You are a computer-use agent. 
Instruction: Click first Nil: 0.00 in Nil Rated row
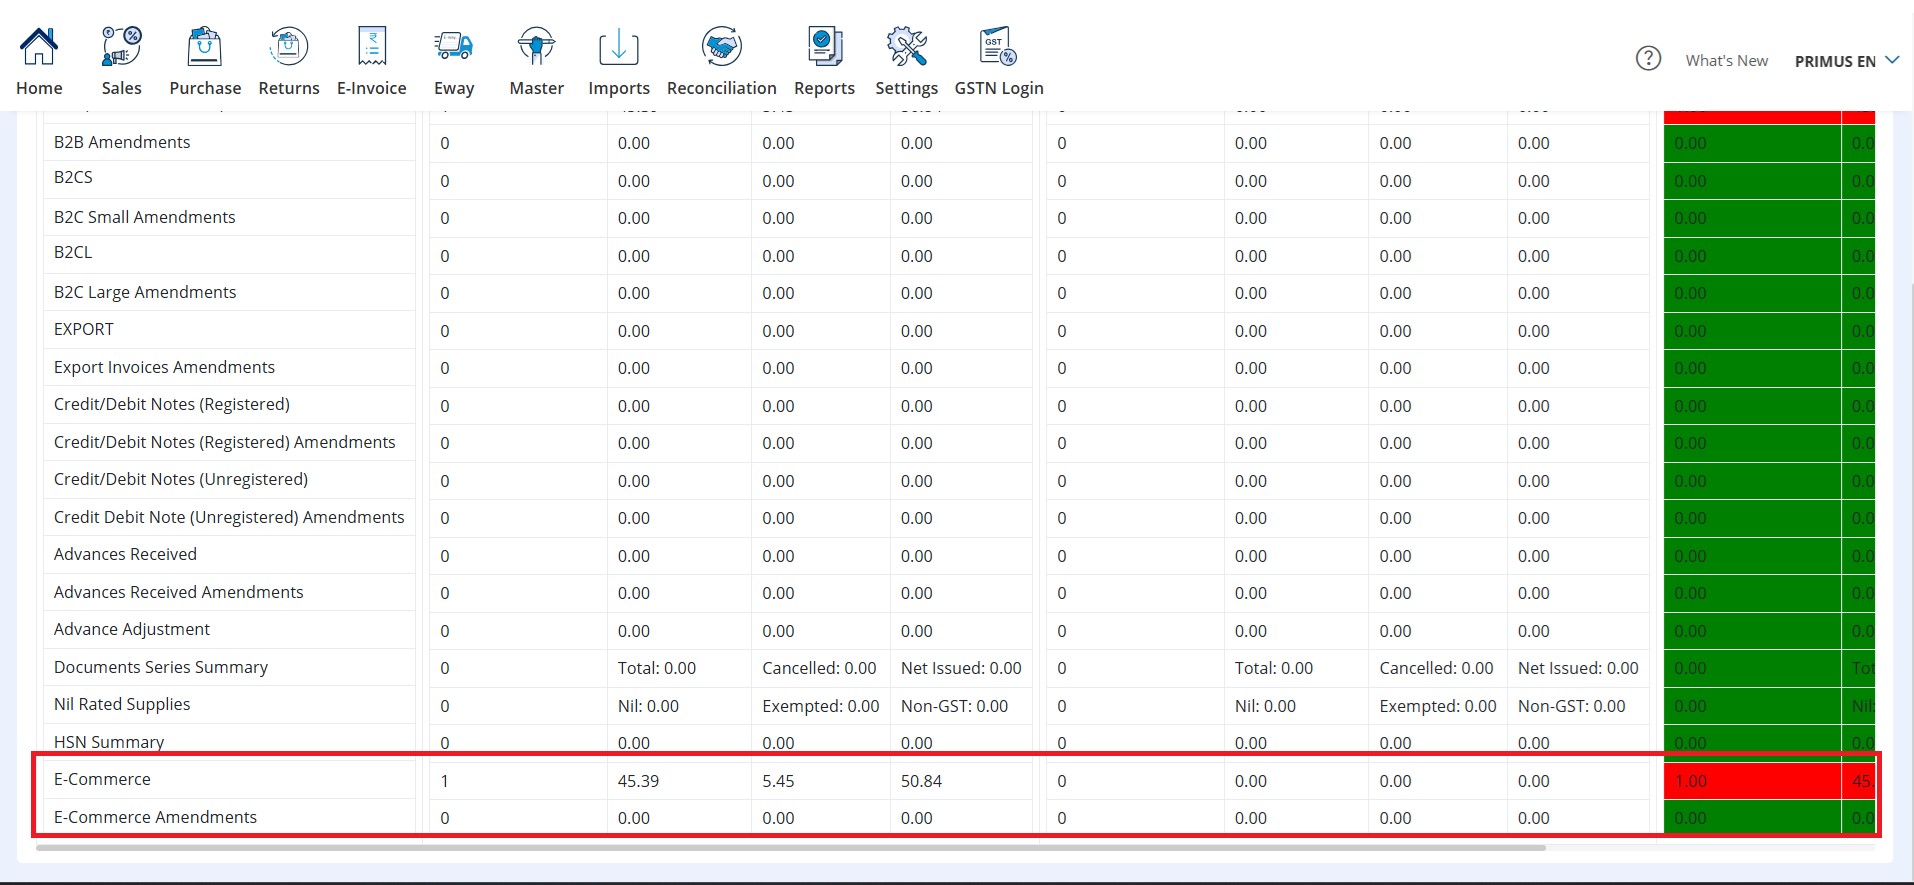click(x=648, y=706)
